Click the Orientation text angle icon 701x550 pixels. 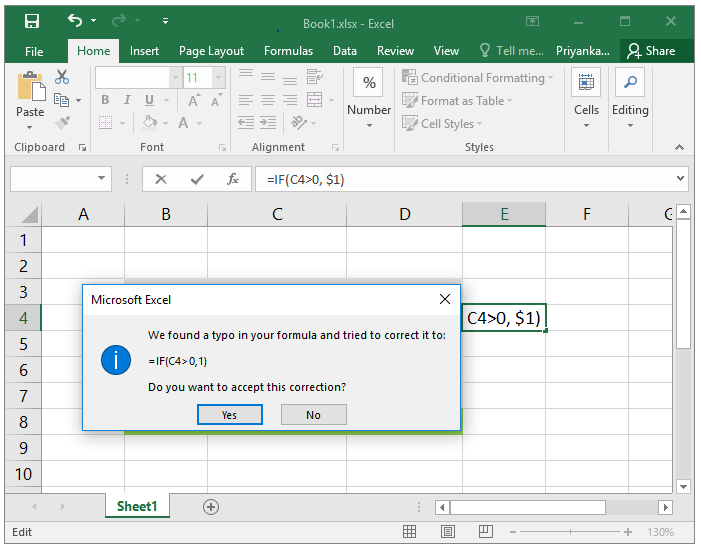coord(299,122)
